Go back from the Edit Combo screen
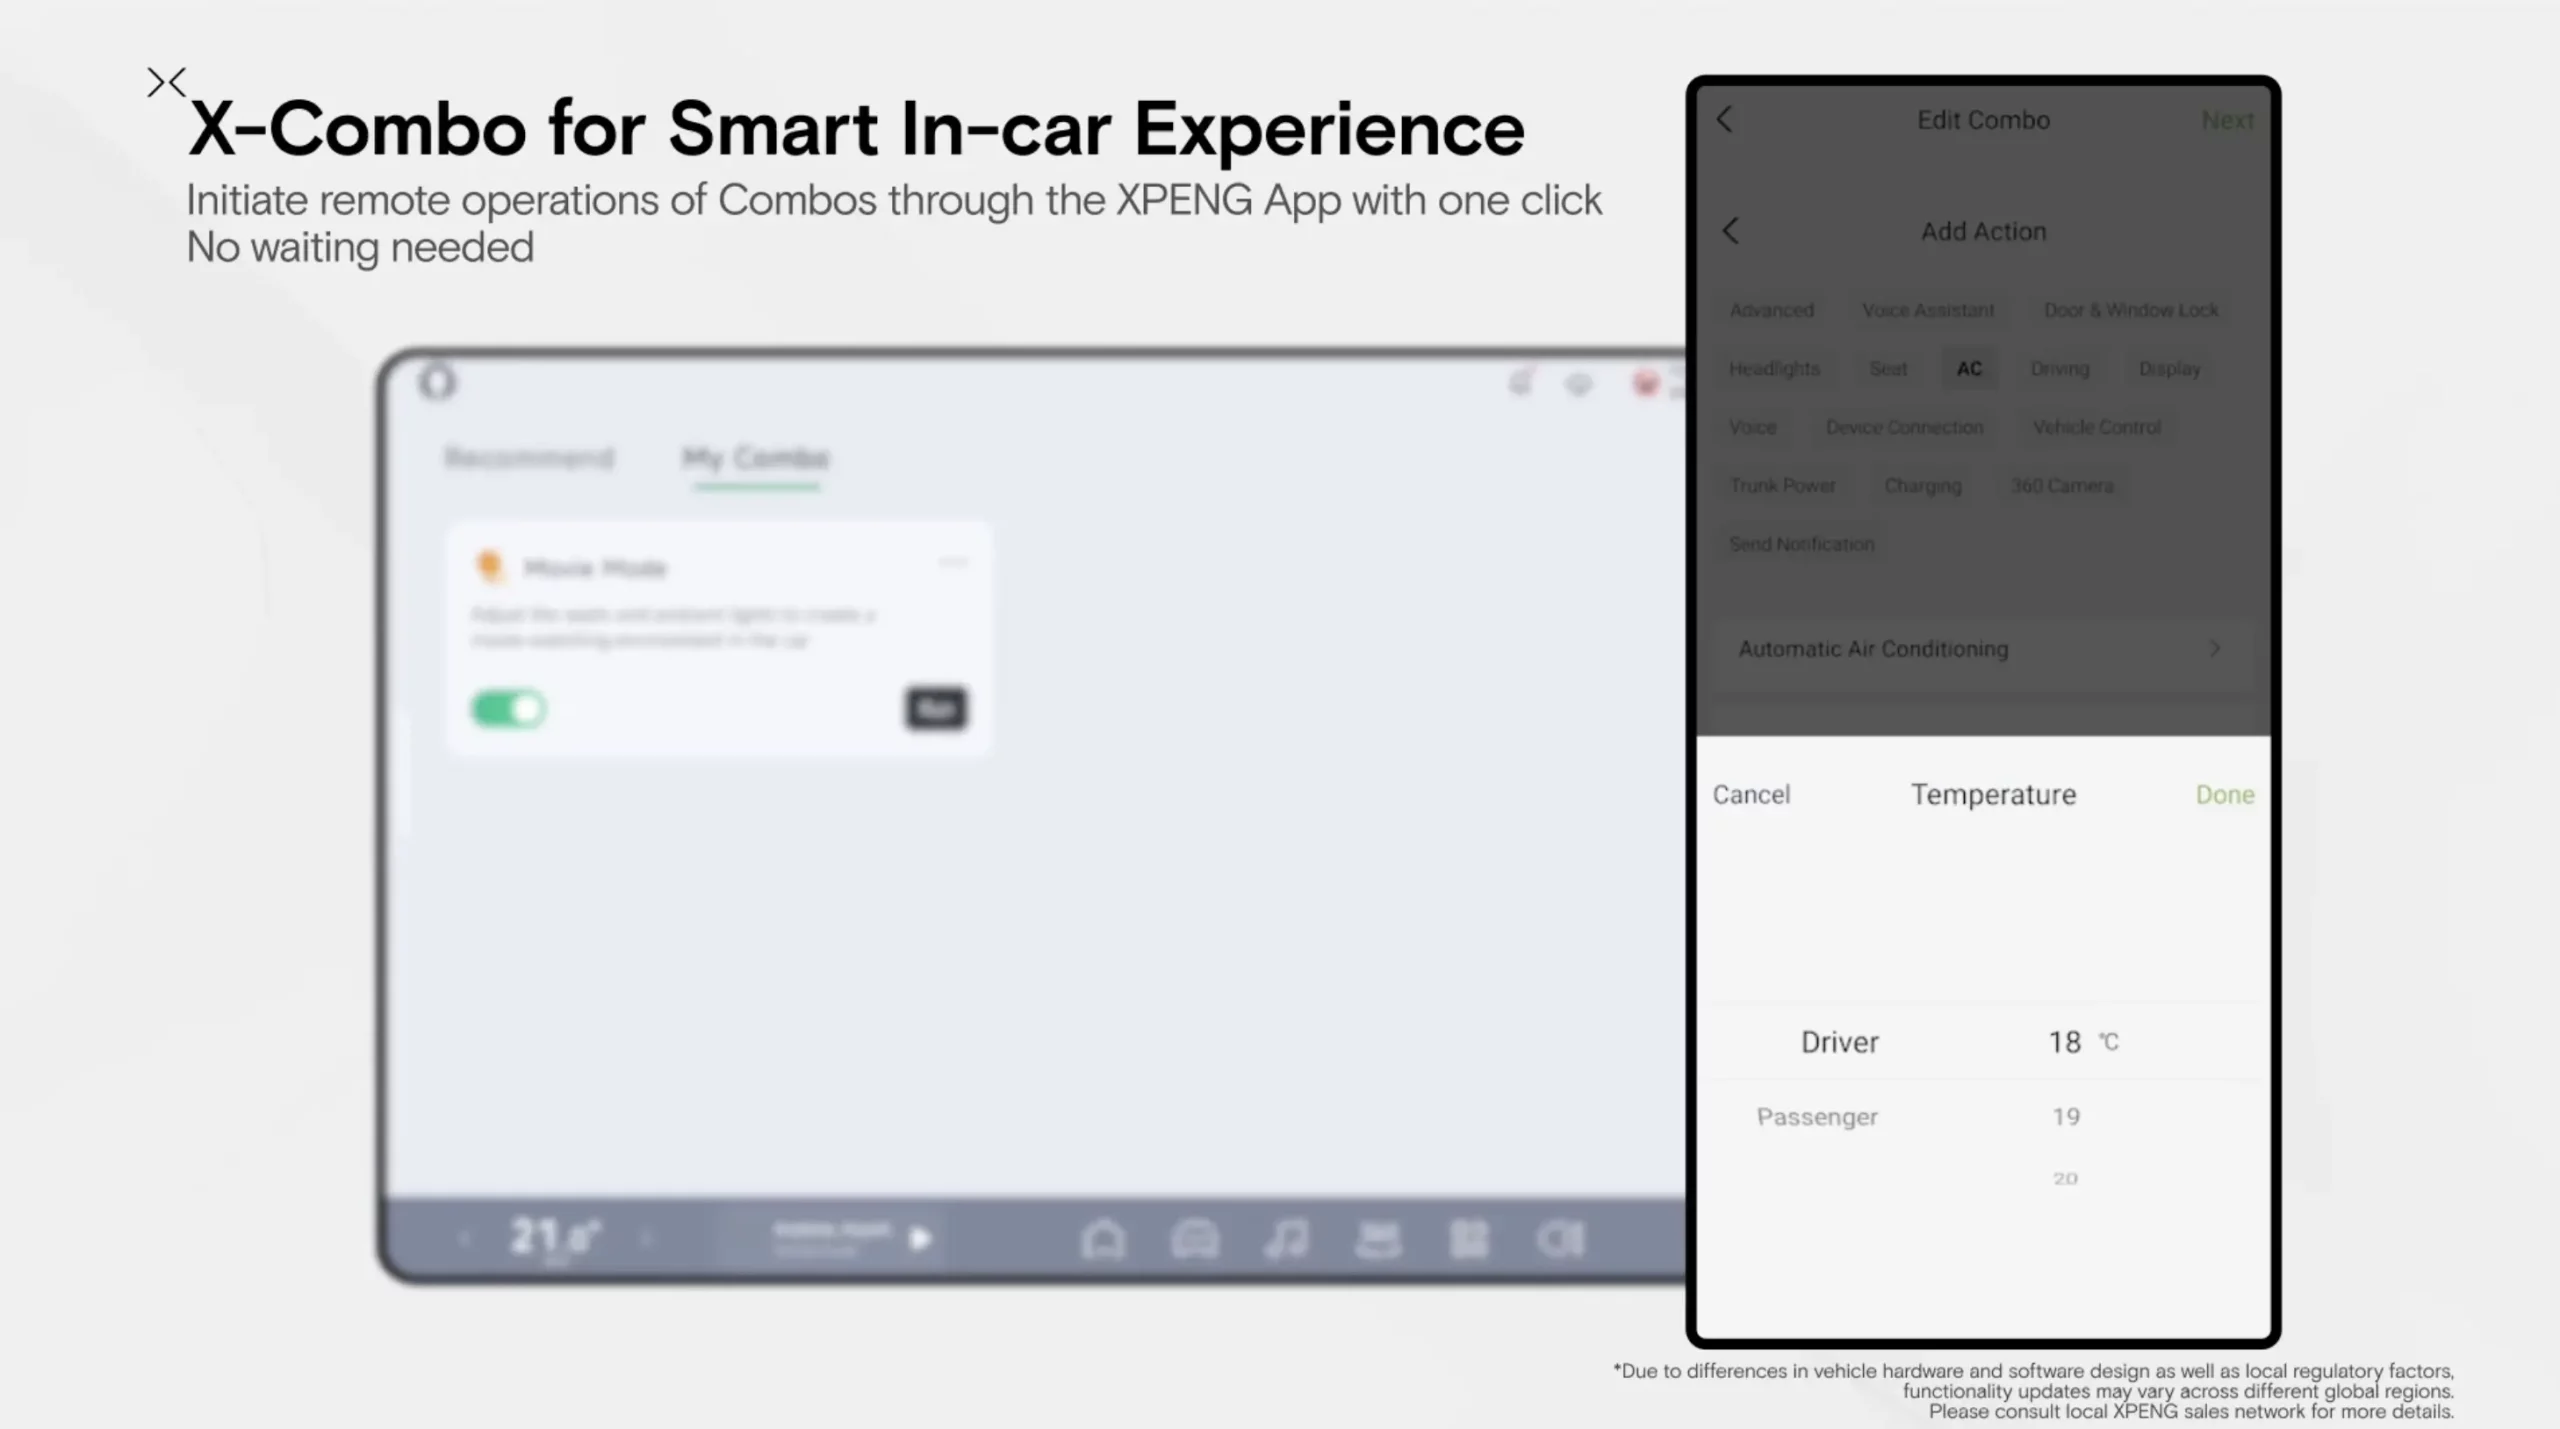The image size is (2560, 1429). coord(1725,120)
